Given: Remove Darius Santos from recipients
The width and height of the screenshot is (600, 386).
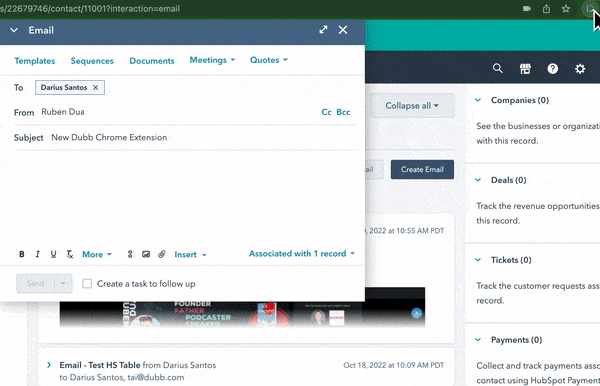Looking at the screenshot, I should pos(96,88).
